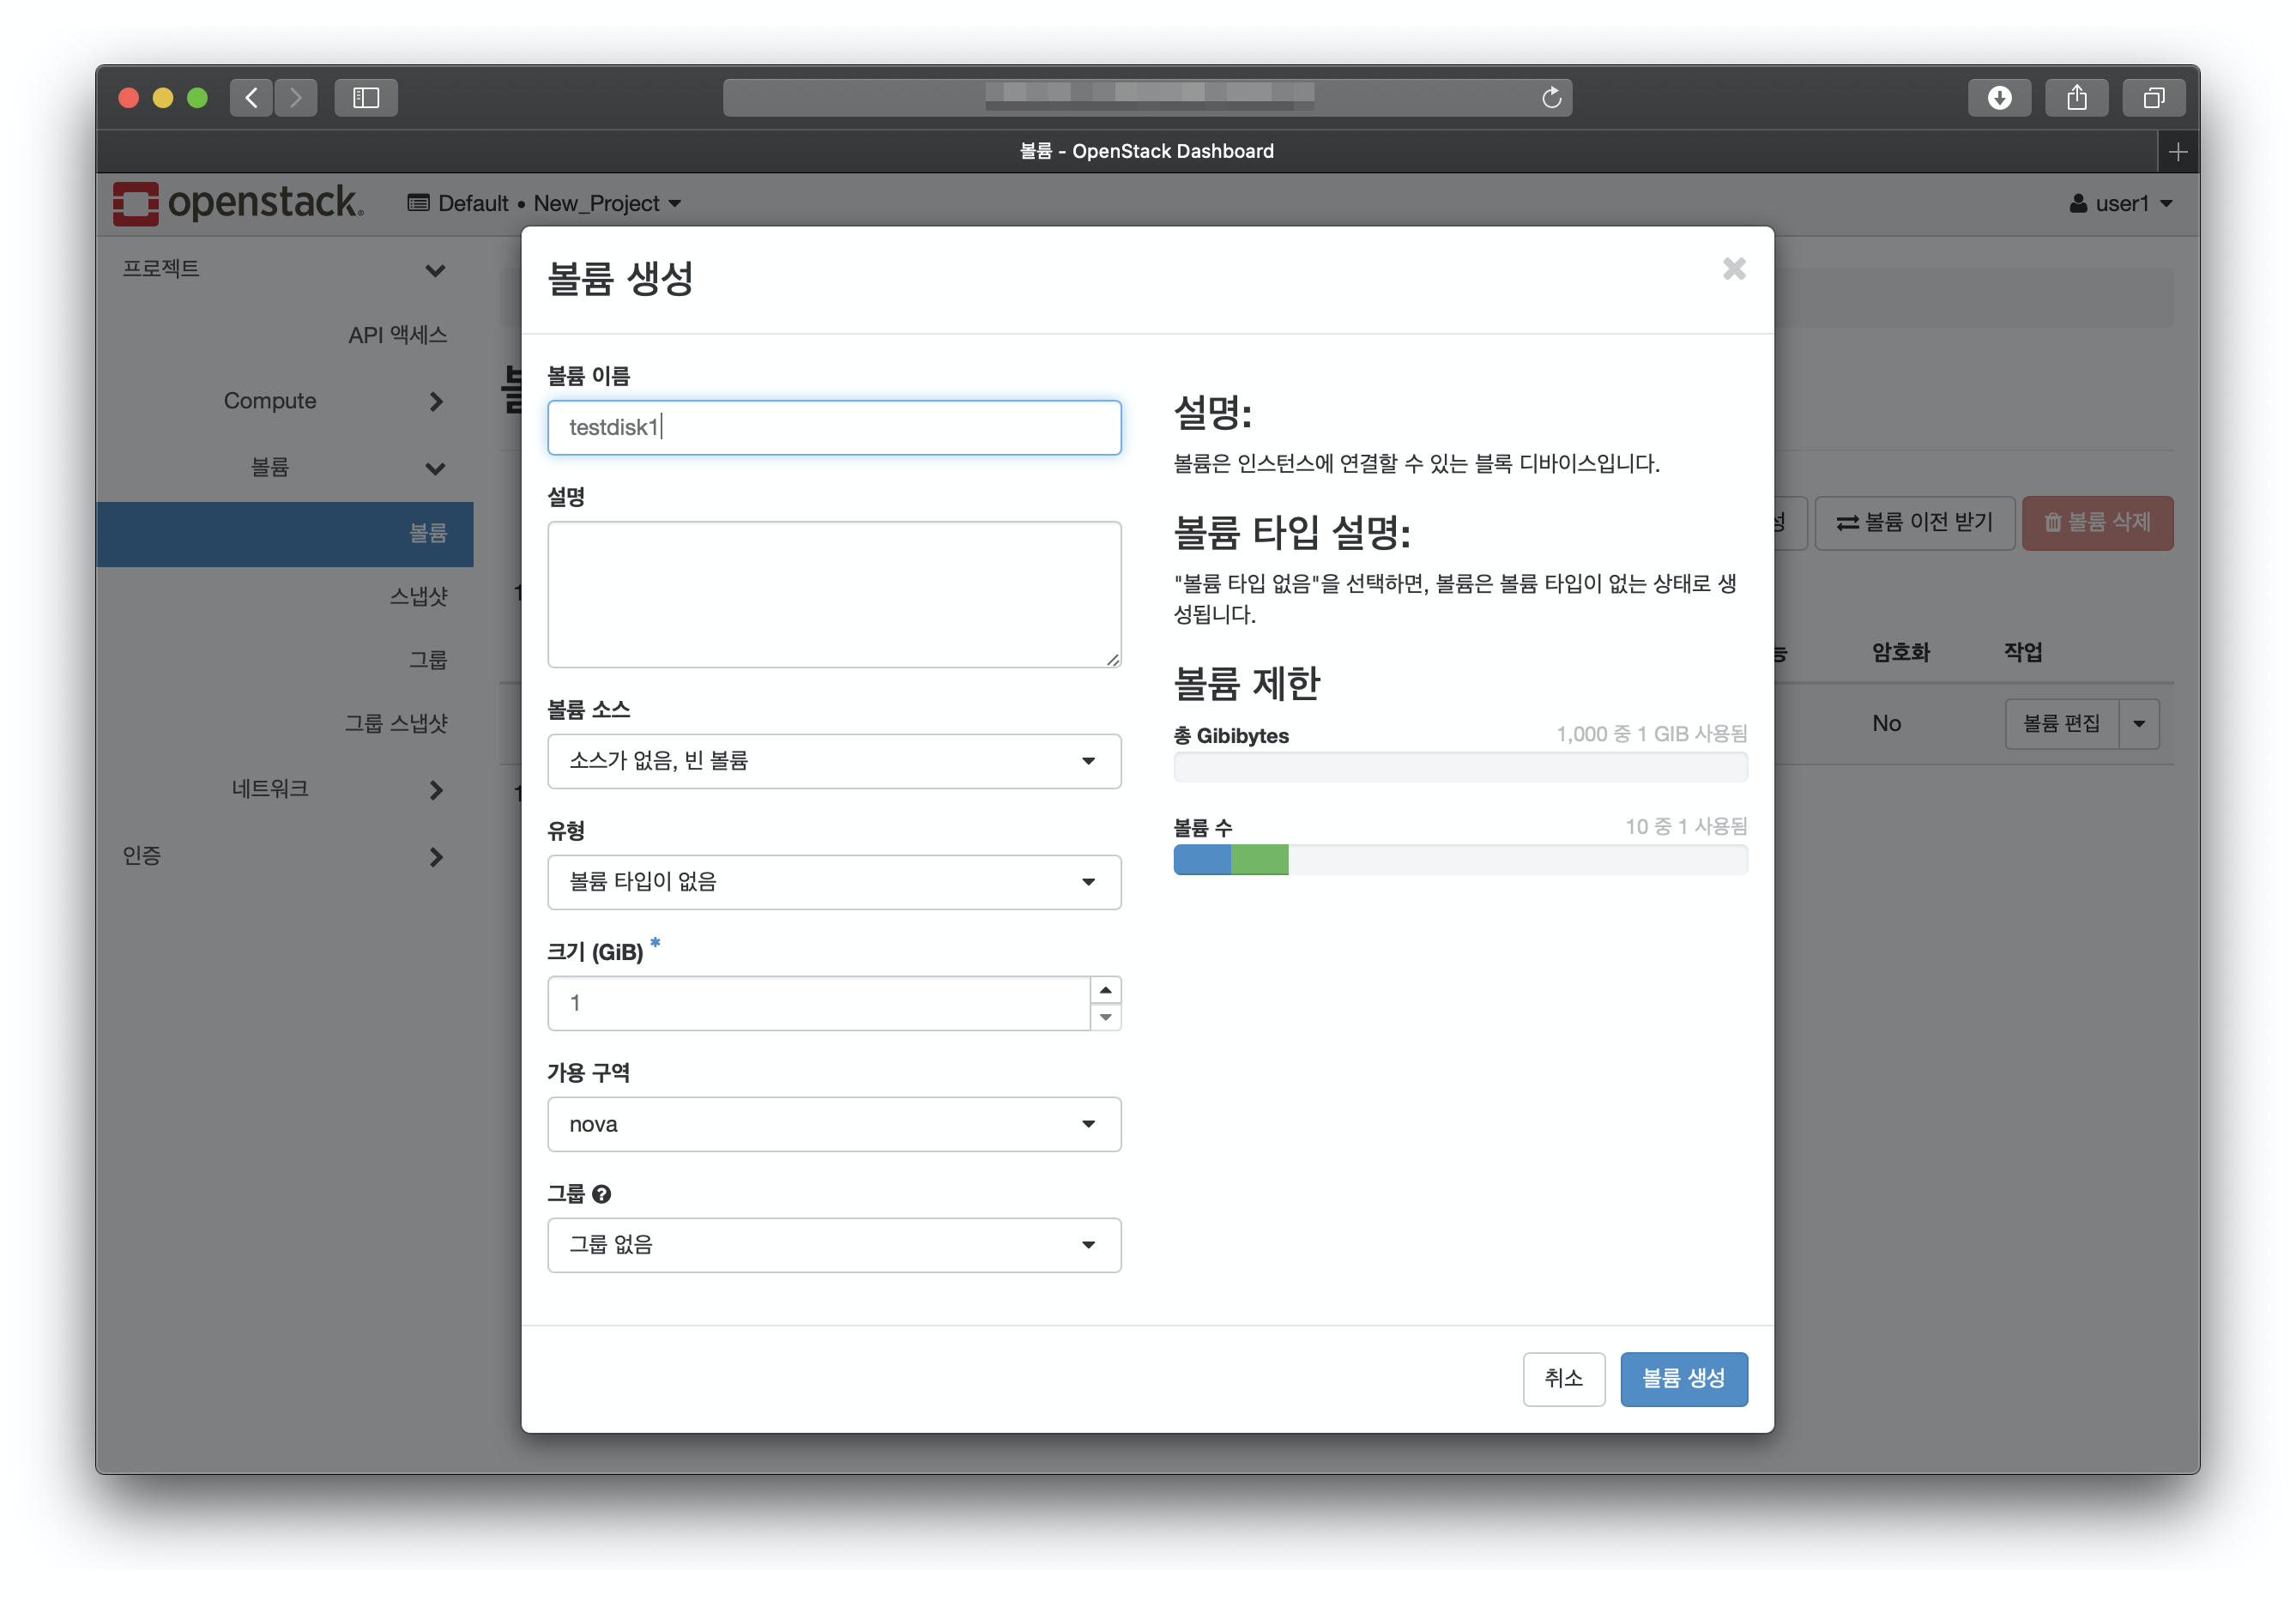Image resolution: width=2296 pixels, height=1601 pixels.
Task: Open new tab with plus icon
Action: 2177,152
